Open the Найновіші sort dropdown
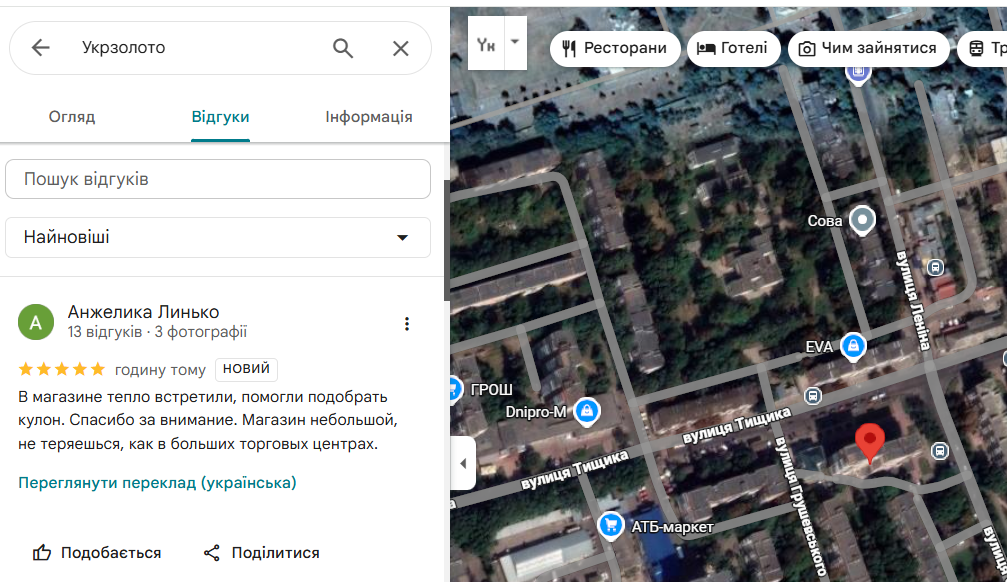The image size is (1007, 582). 218,238
